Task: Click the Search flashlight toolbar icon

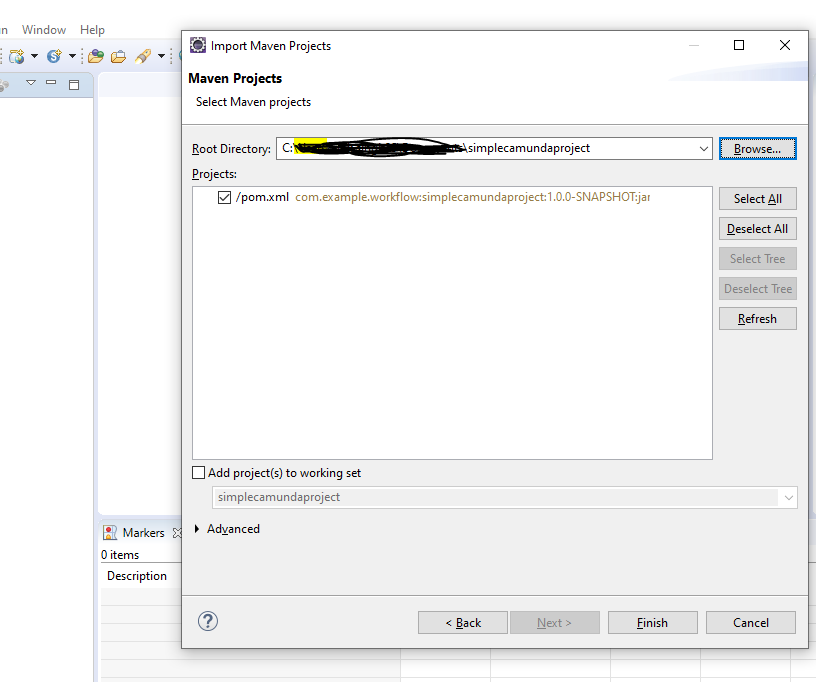Action: tap(143, 56)
